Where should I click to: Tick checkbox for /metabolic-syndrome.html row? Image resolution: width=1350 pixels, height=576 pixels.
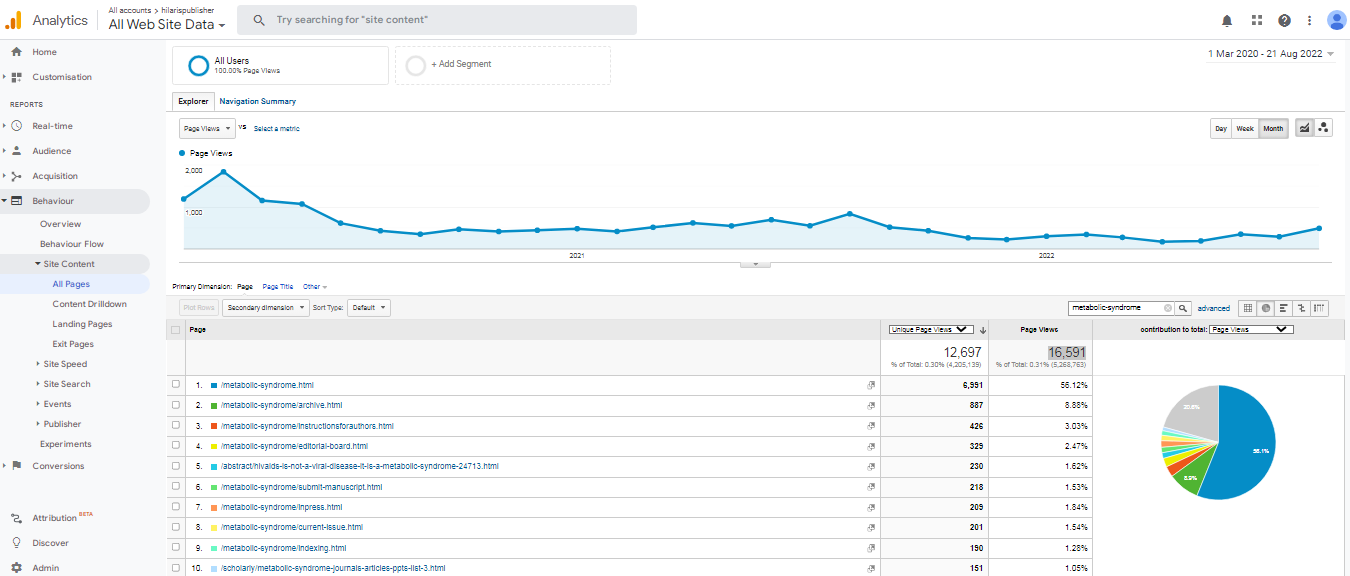[176, 385]
